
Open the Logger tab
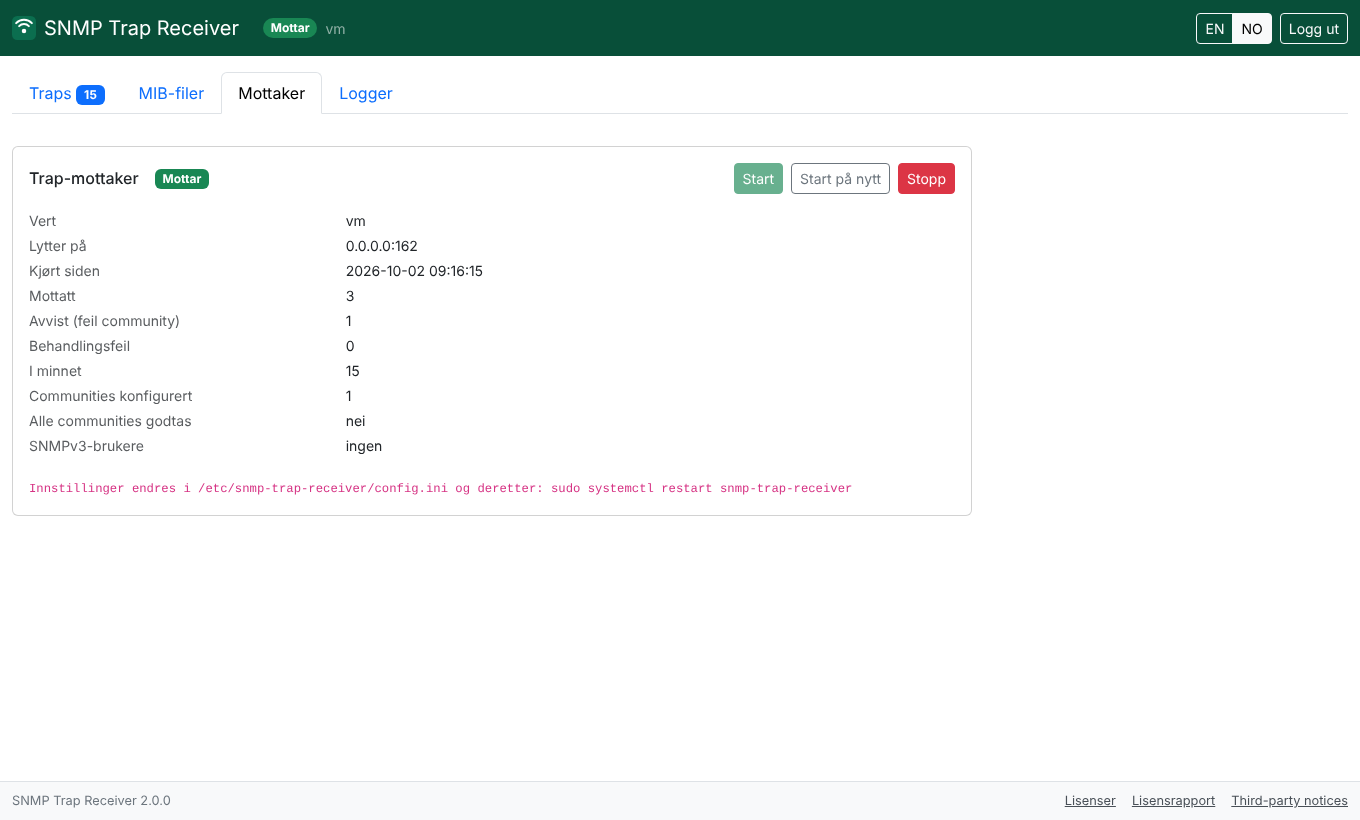pyautogui.click(x=366, y=93)
